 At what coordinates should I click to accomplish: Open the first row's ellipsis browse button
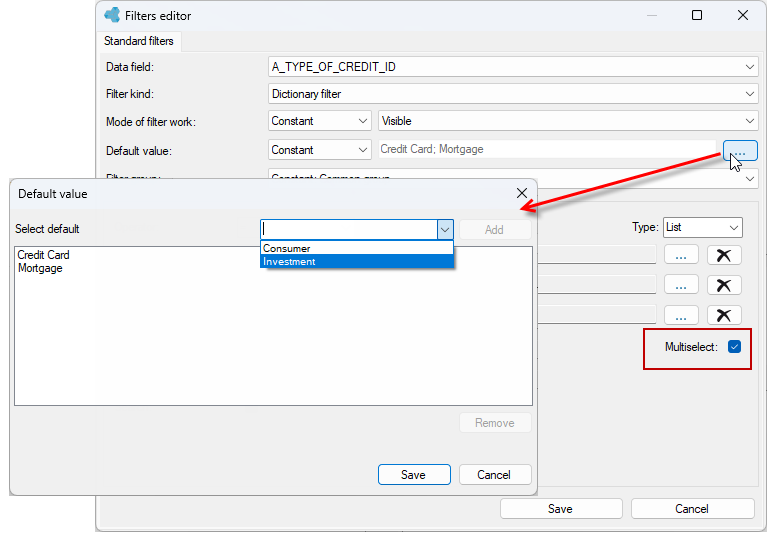point(681,255)
